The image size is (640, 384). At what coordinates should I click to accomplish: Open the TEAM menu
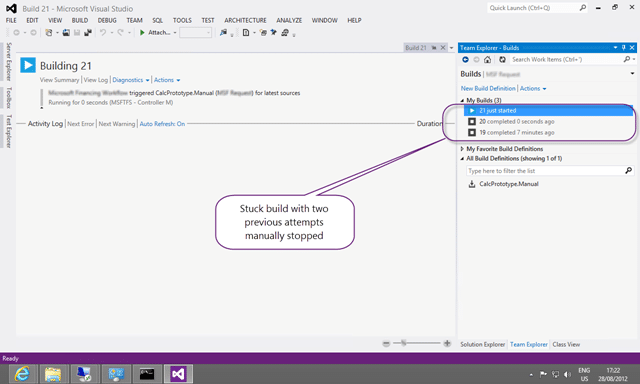coord(134,20)
